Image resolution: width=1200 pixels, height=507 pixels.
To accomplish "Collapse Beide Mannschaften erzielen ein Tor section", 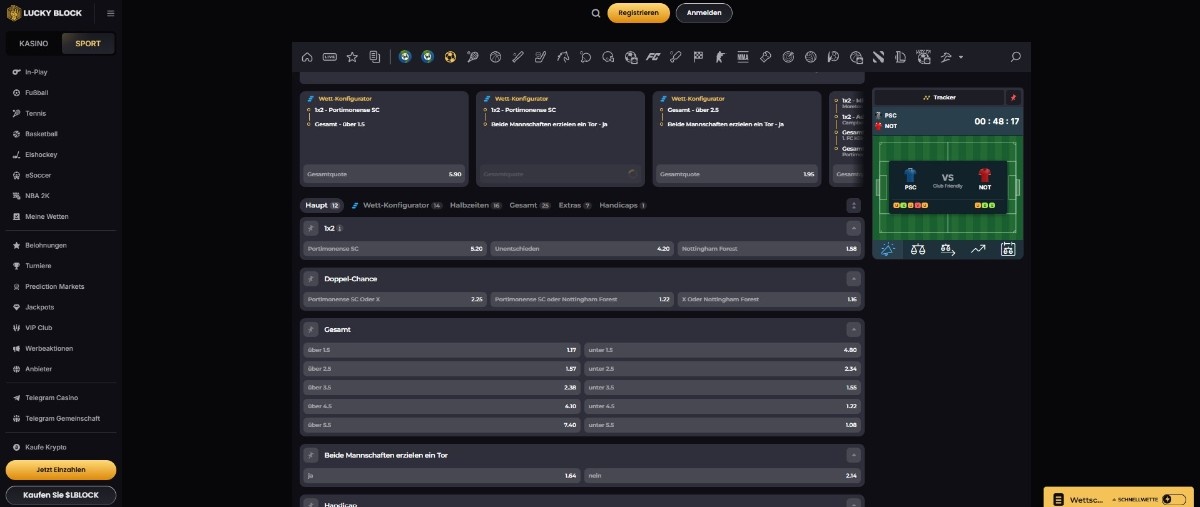I will (x=853, y=455).
